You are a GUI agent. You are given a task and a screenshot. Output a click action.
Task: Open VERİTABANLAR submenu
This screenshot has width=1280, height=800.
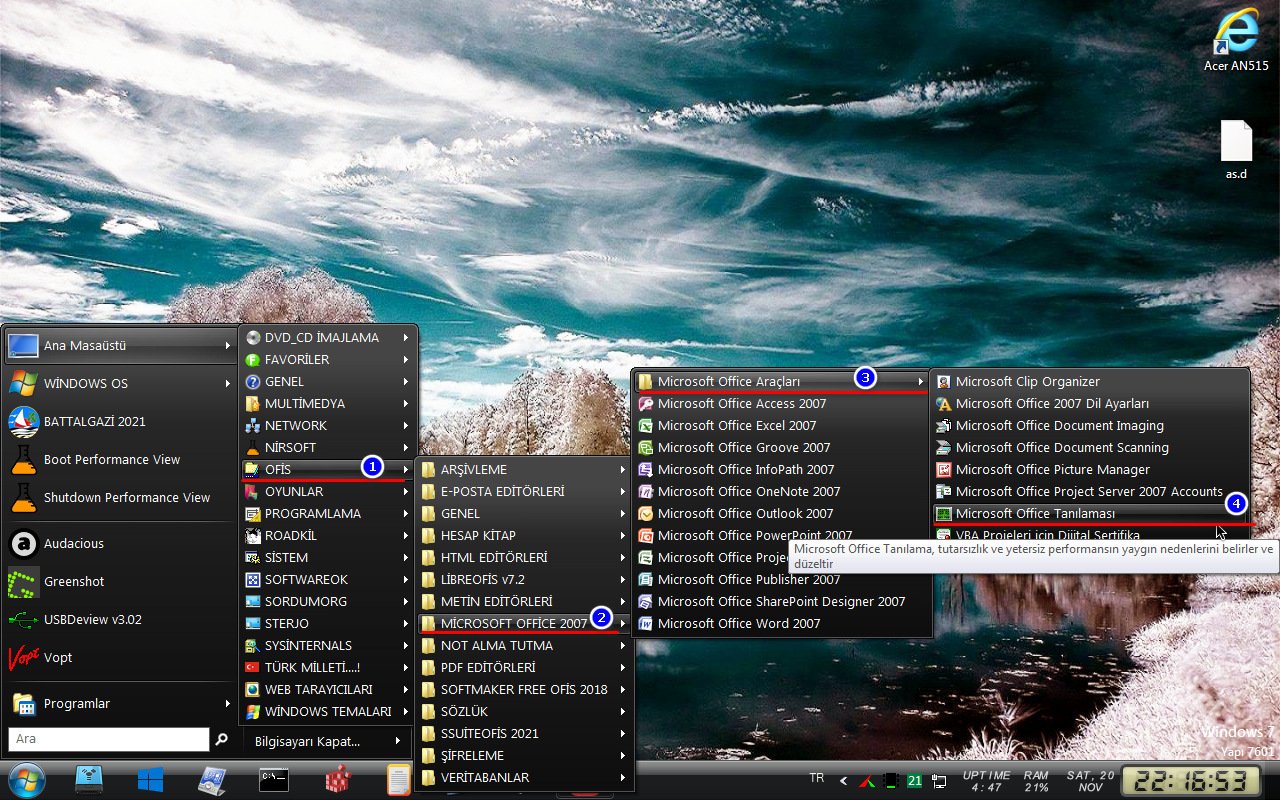(525, 777)
